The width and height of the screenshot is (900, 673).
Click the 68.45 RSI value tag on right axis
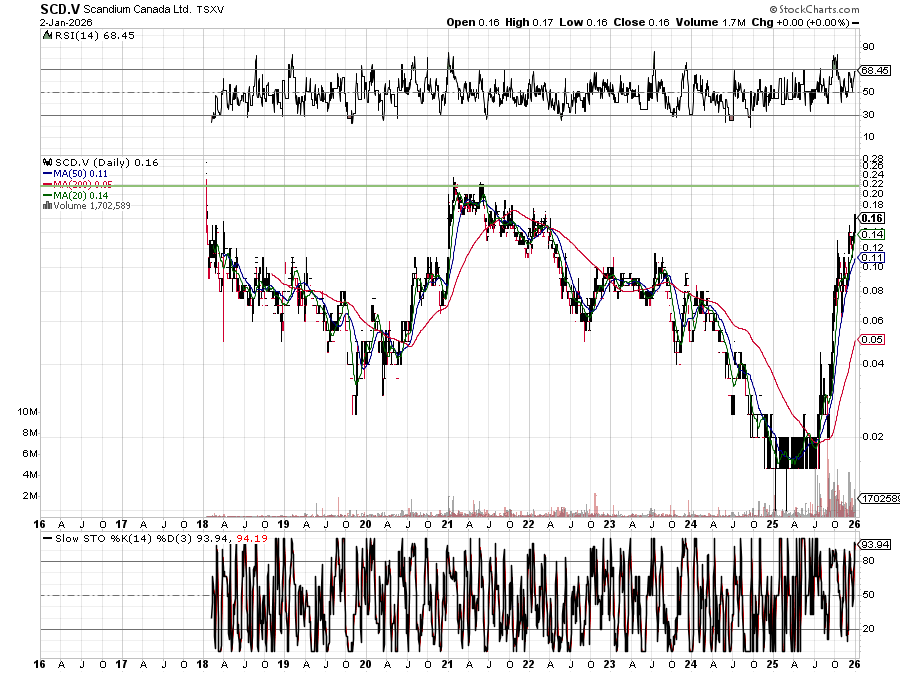point(875,70)
